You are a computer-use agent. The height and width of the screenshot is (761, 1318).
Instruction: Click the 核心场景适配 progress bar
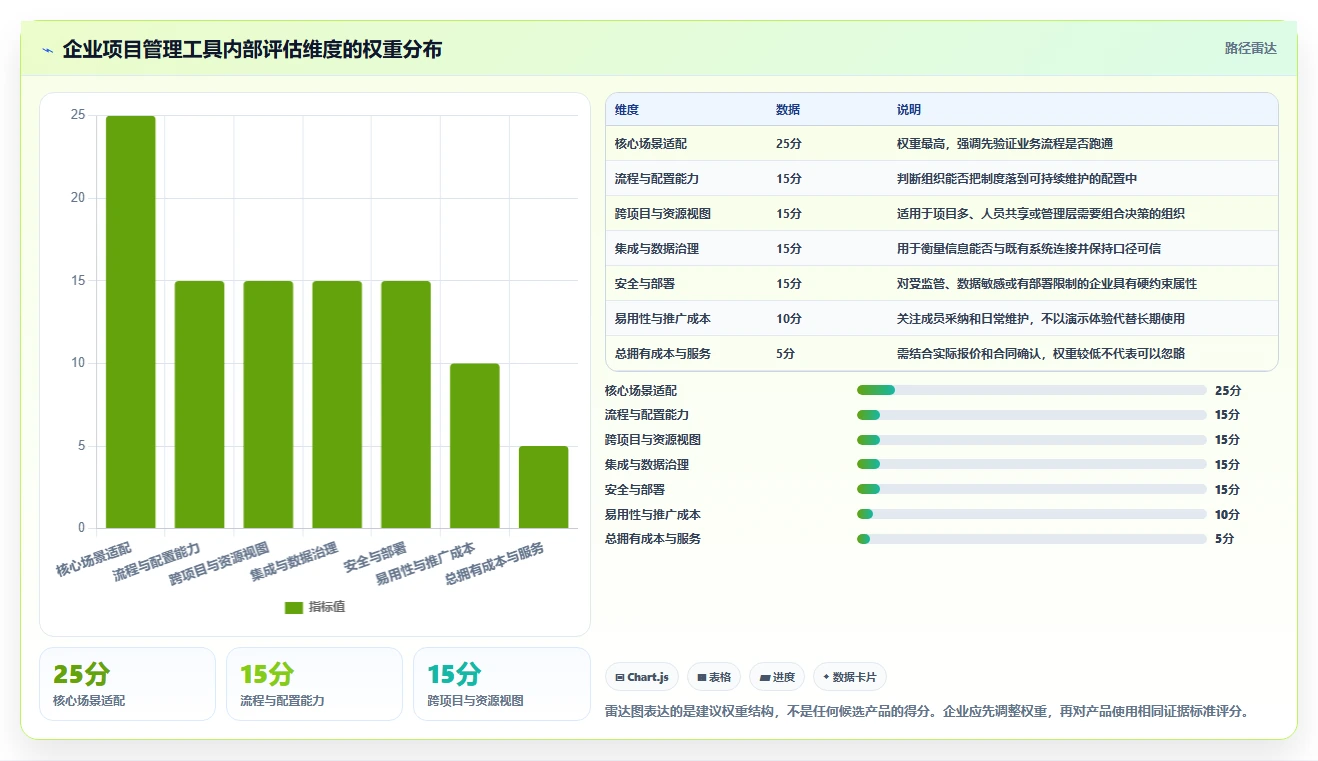1032,390
